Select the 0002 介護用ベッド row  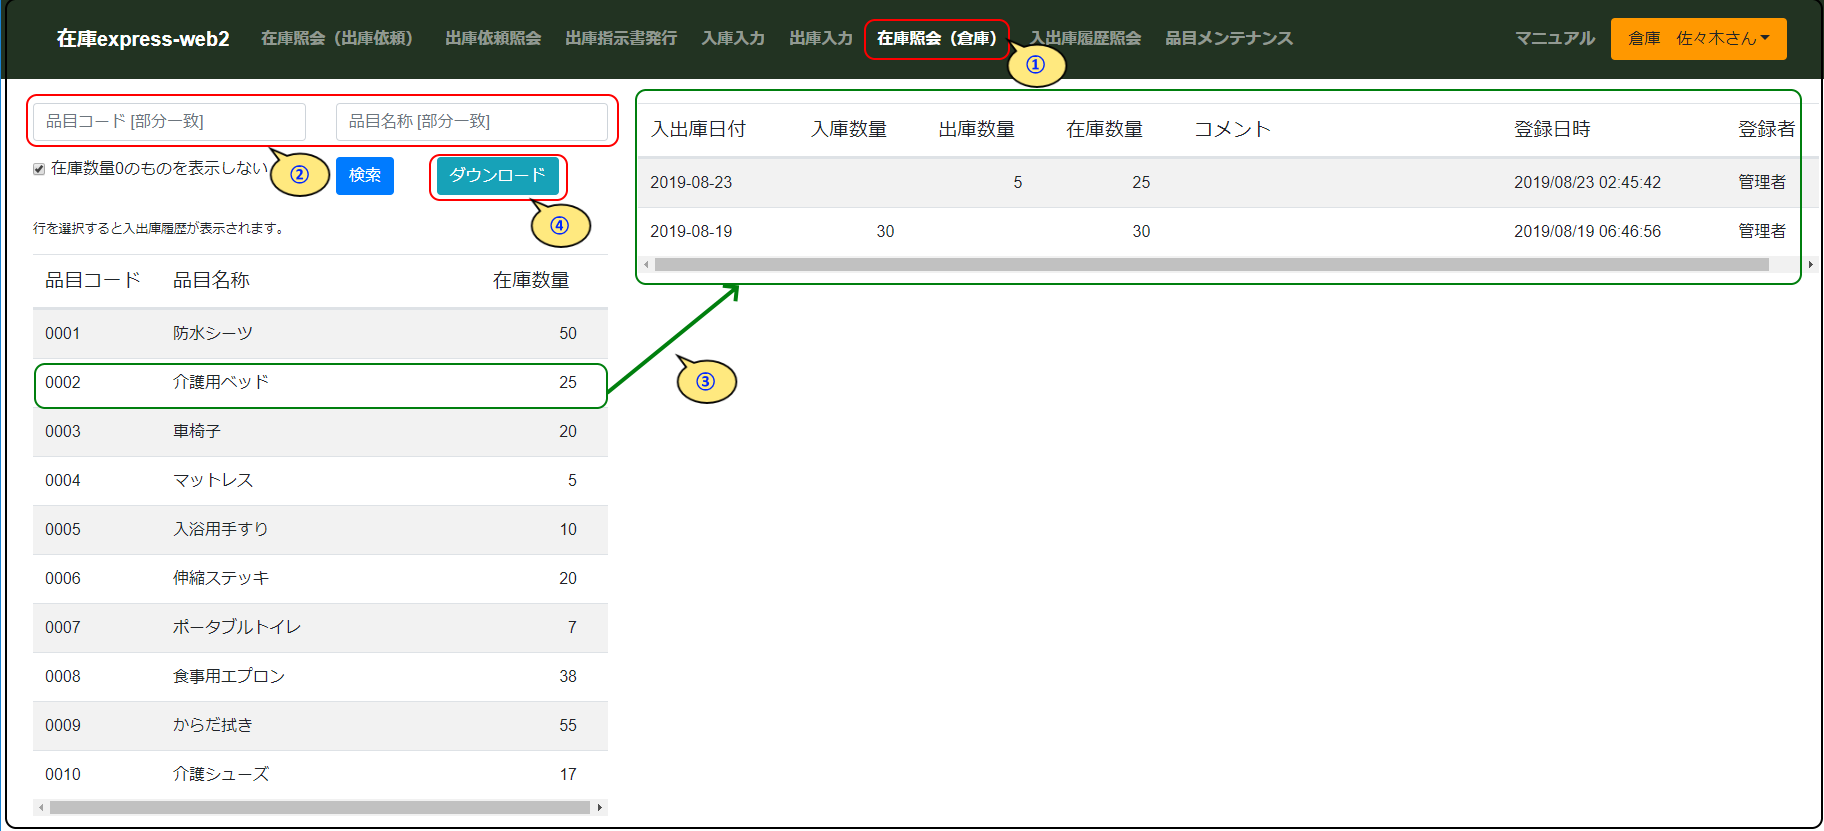[x=320, y=383]
